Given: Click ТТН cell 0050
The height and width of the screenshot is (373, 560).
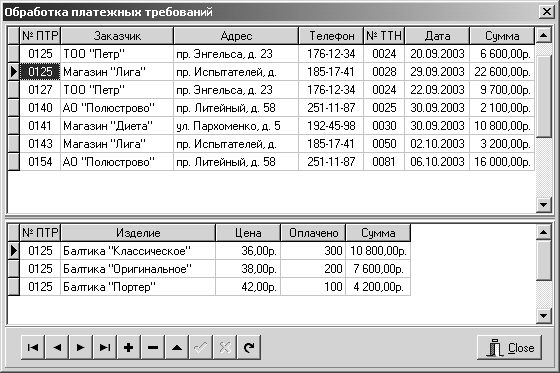Looking at the screenshot, I should (384, 144).
